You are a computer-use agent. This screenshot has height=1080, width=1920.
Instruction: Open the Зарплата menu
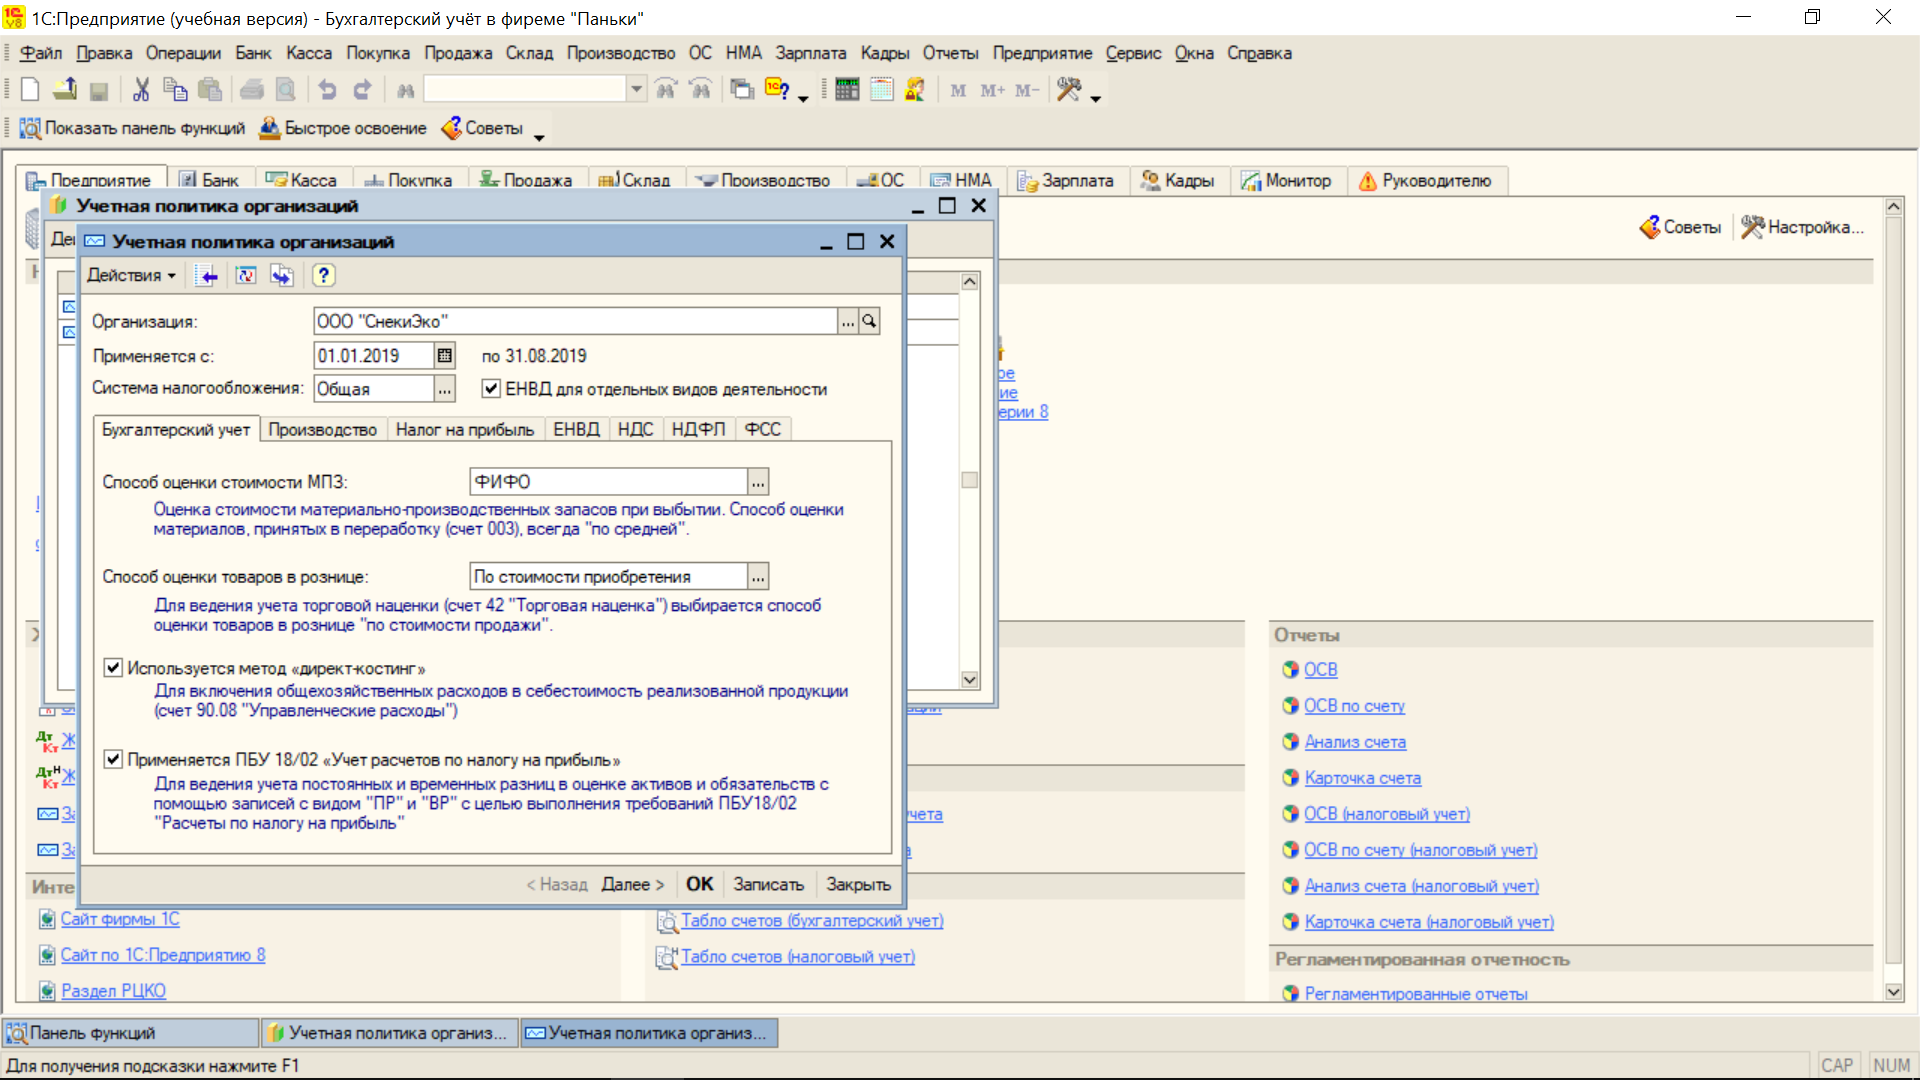tap(810, 53)
